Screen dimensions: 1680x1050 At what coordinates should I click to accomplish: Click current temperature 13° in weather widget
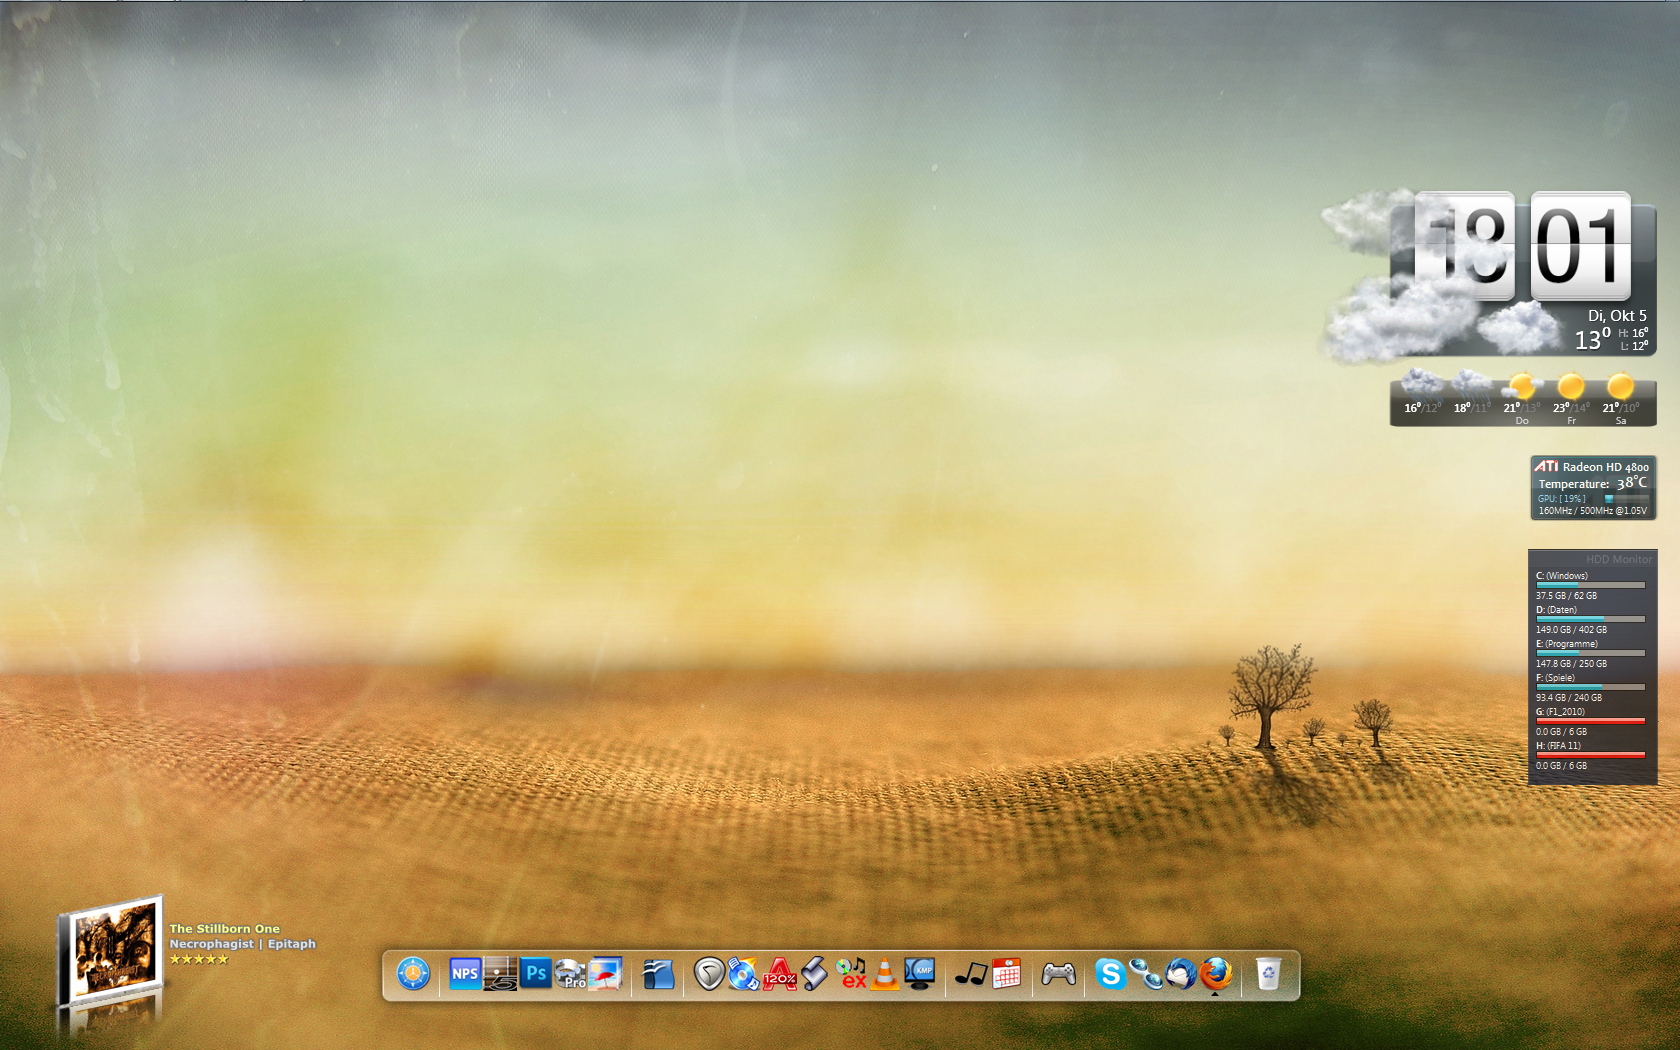pyautogui.click(x=1592, y=340)
